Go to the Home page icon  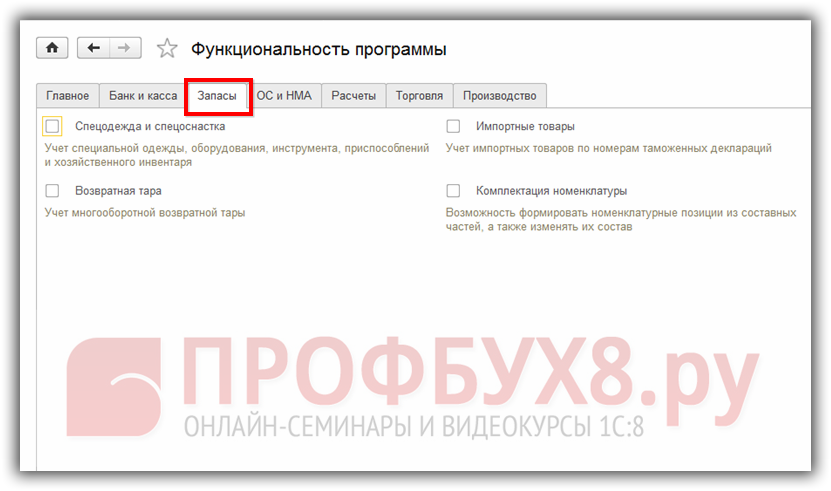tap(52, 48)
